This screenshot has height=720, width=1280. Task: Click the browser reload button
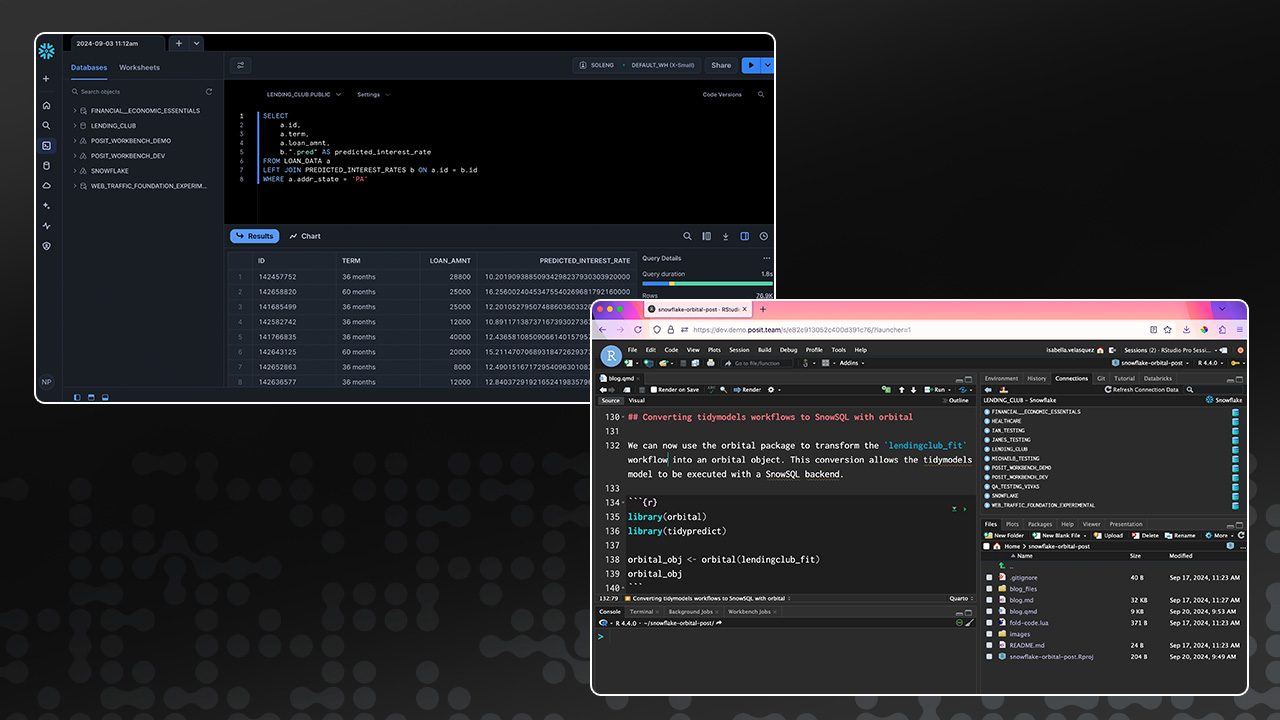(x=637, y=329)
